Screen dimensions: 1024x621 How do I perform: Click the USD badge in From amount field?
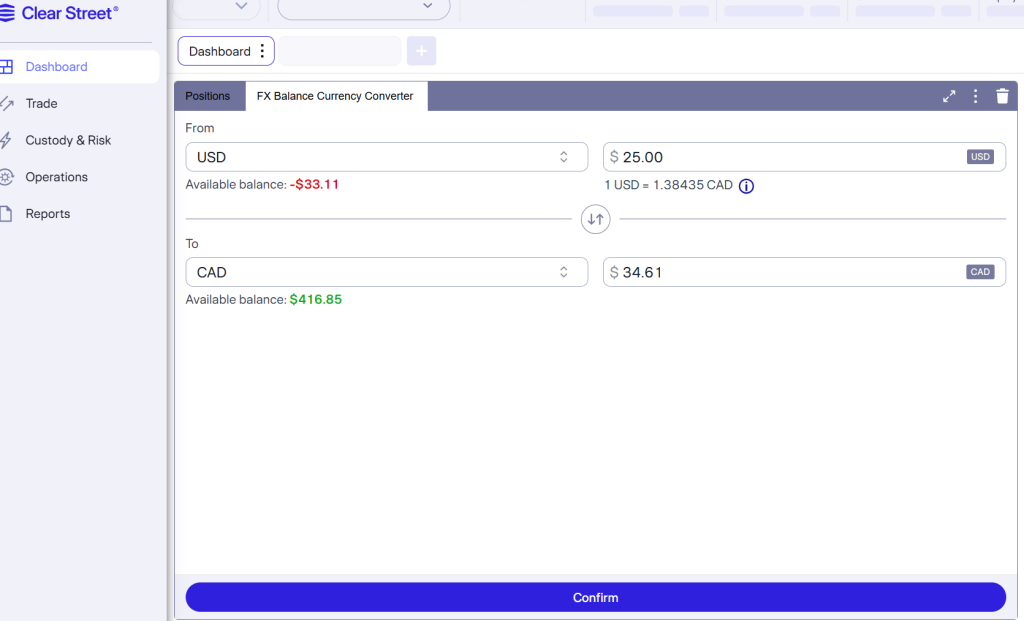(980, 157)
